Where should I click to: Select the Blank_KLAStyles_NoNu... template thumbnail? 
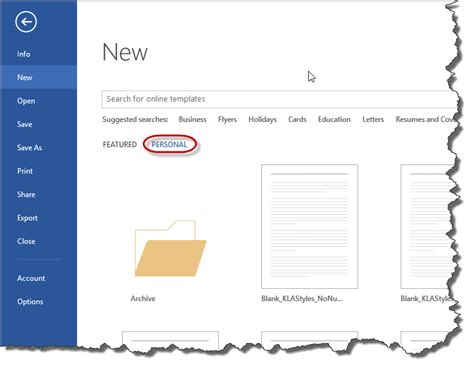coord(310,226)
